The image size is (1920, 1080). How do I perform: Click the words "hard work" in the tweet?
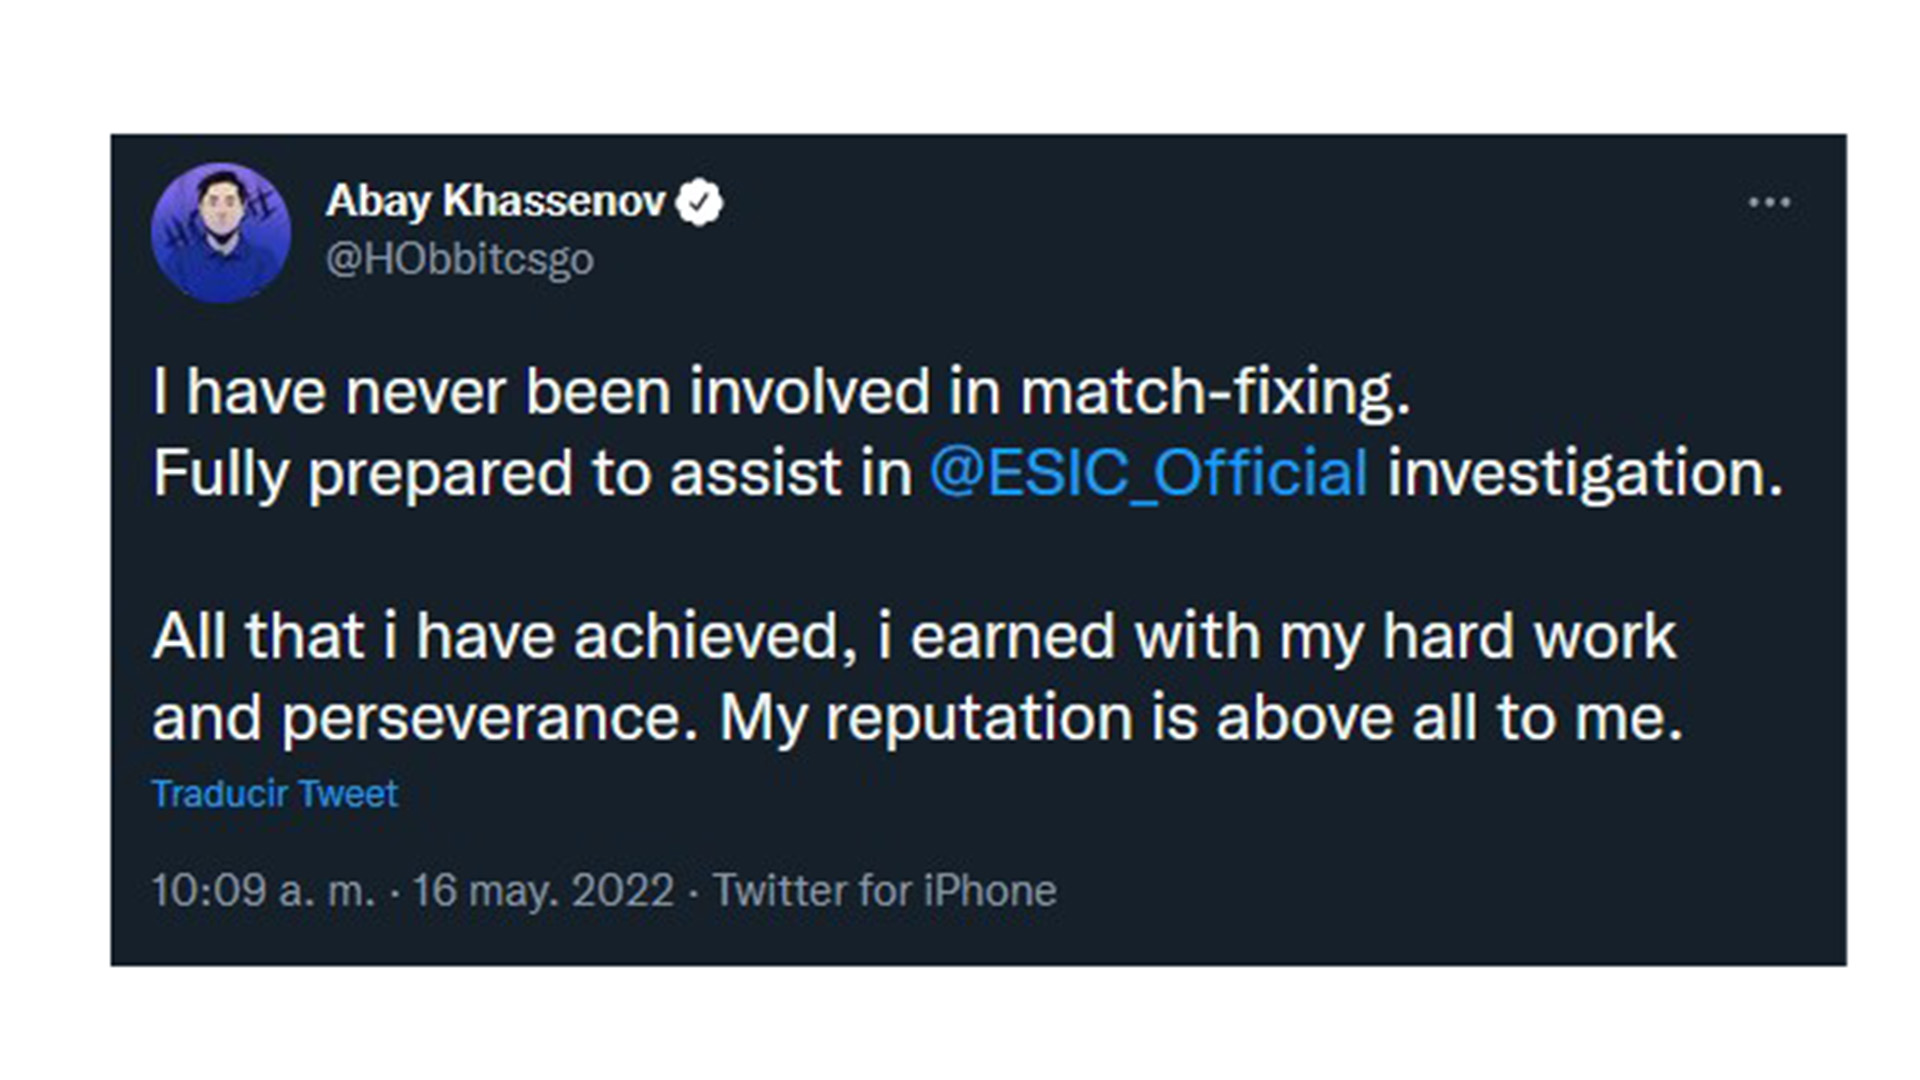pyautogui.click(x=1529, y=636)
